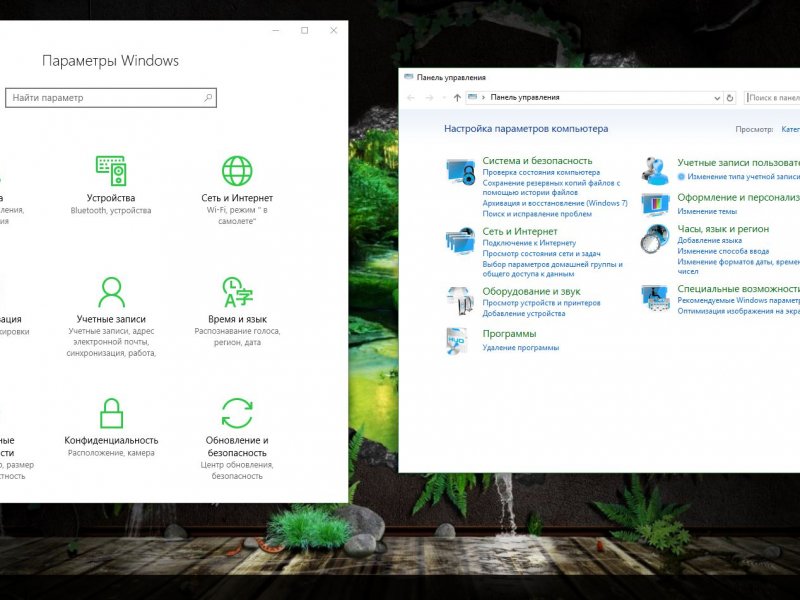800x600 pixels.
Task: Click the magnifier icon in Settings search
Action: pyautogui.click(x=208, y=97)
